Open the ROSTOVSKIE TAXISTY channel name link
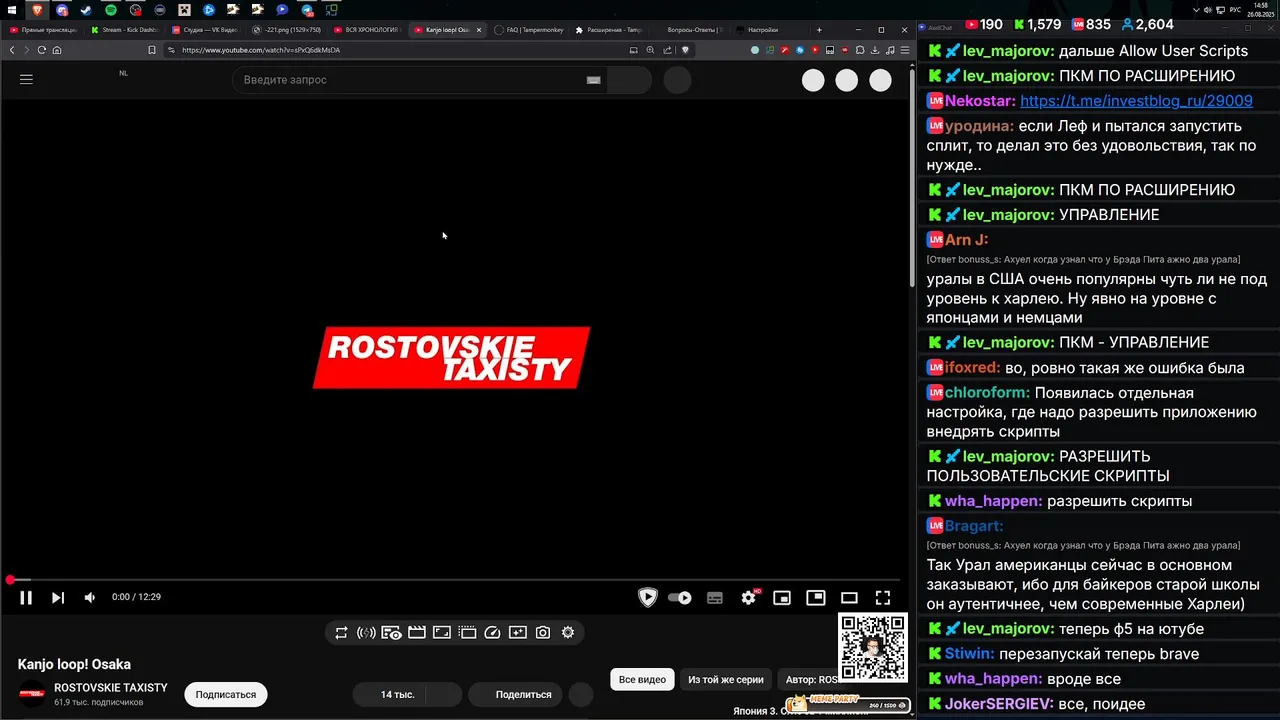Image resolution: width=1280 pixels, height=720 pixels. [111, 688]
